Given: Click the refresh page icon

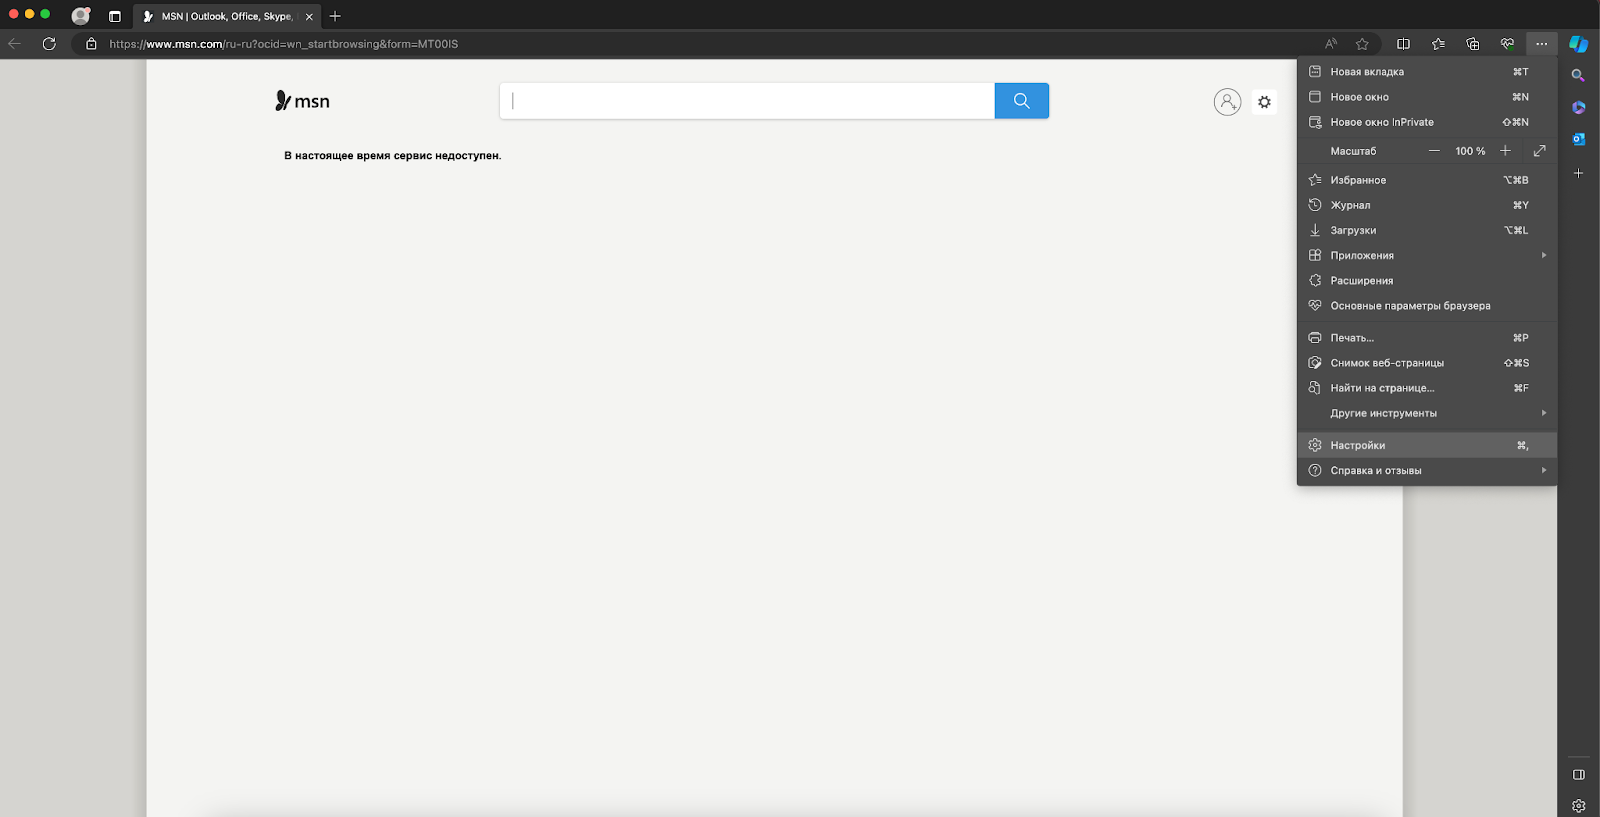Looking at the screenshot, I should [49, 44].
